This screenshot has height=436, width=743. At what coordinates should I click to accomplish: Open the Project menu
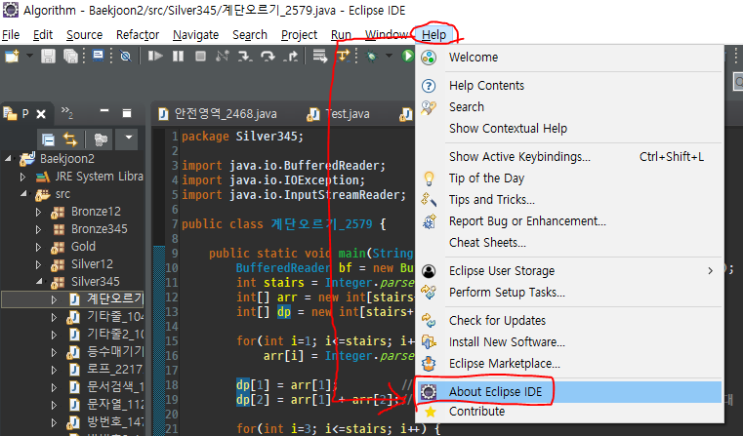tap(299, 35)
